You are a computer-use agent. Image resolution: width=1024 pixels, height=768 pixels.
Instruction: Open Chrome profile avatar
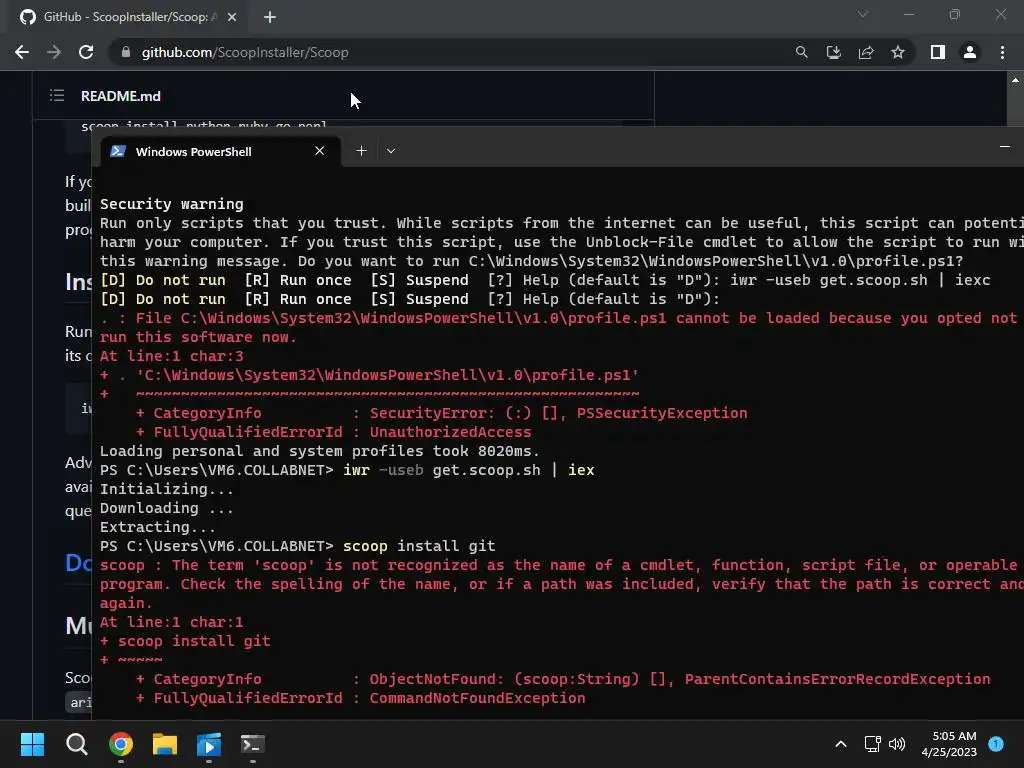pyautogui.click(x=970, y=52)
